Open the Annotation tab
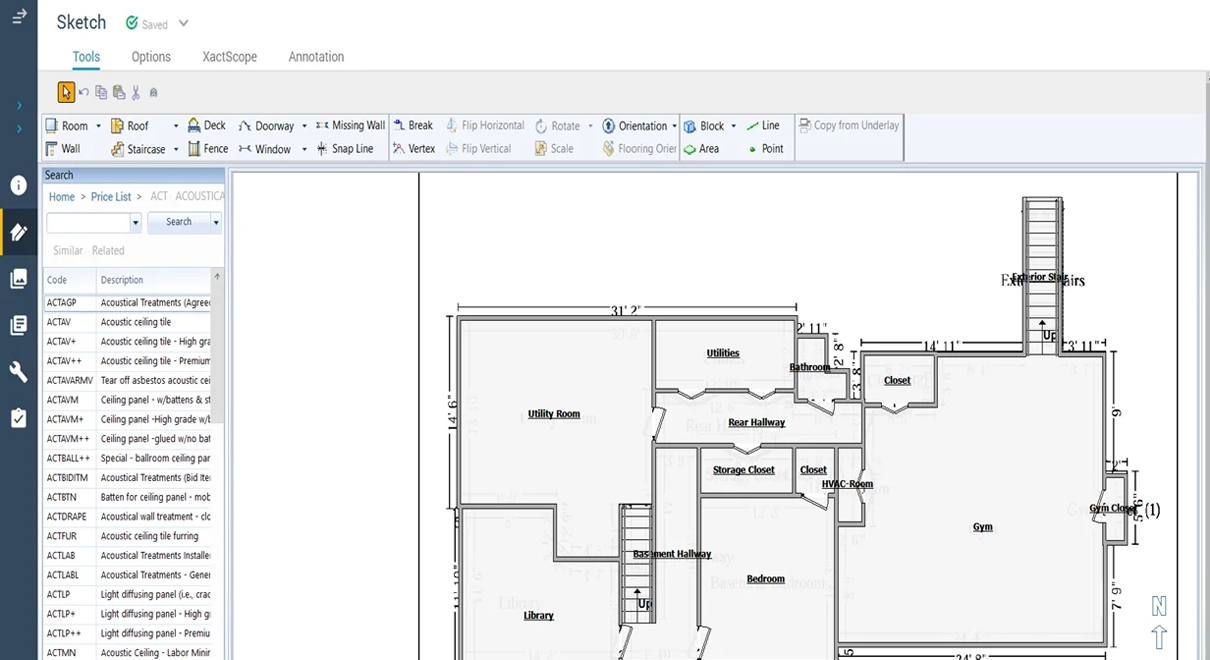This screenshot has height=660, width=1210. (x=316, y=57)
